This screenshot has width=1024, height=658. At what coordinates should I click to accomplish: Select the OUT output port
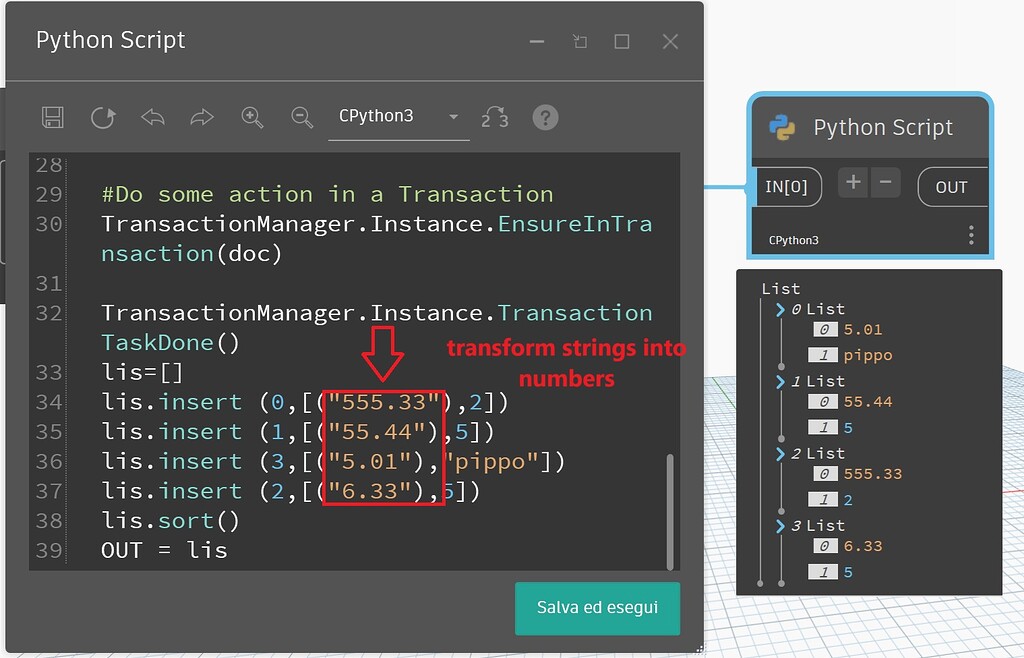pyautogui.click(x=950, y=186)
